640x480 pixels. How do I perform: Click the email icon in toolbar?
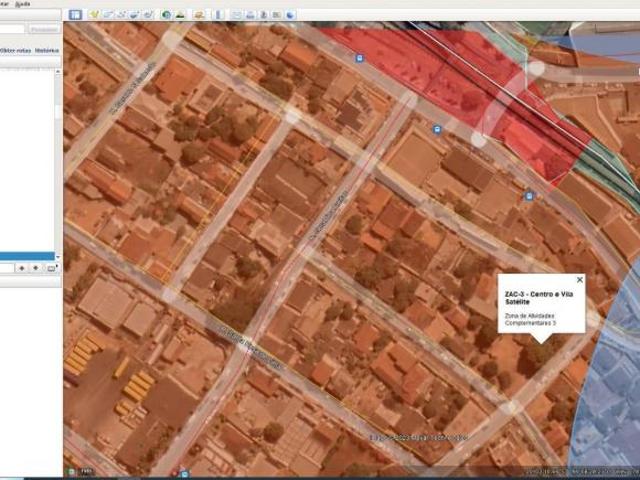pyautogui.click(x=236, y=15)
